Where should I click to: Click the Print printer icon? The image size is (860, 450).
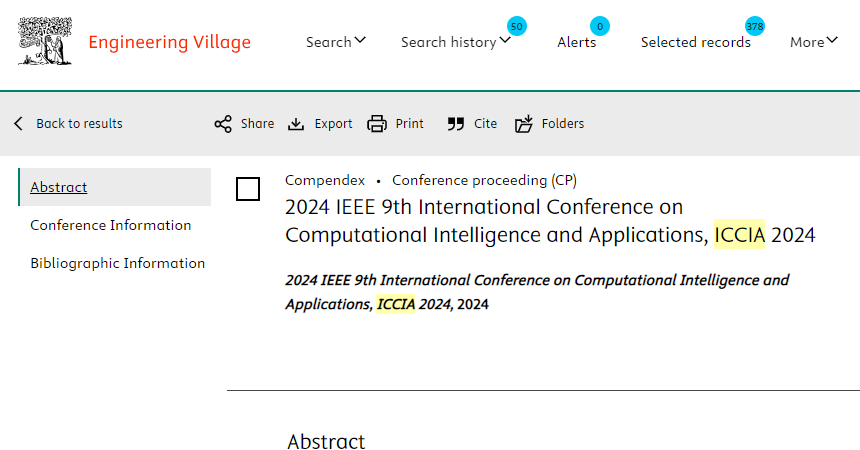pos(377,123)
